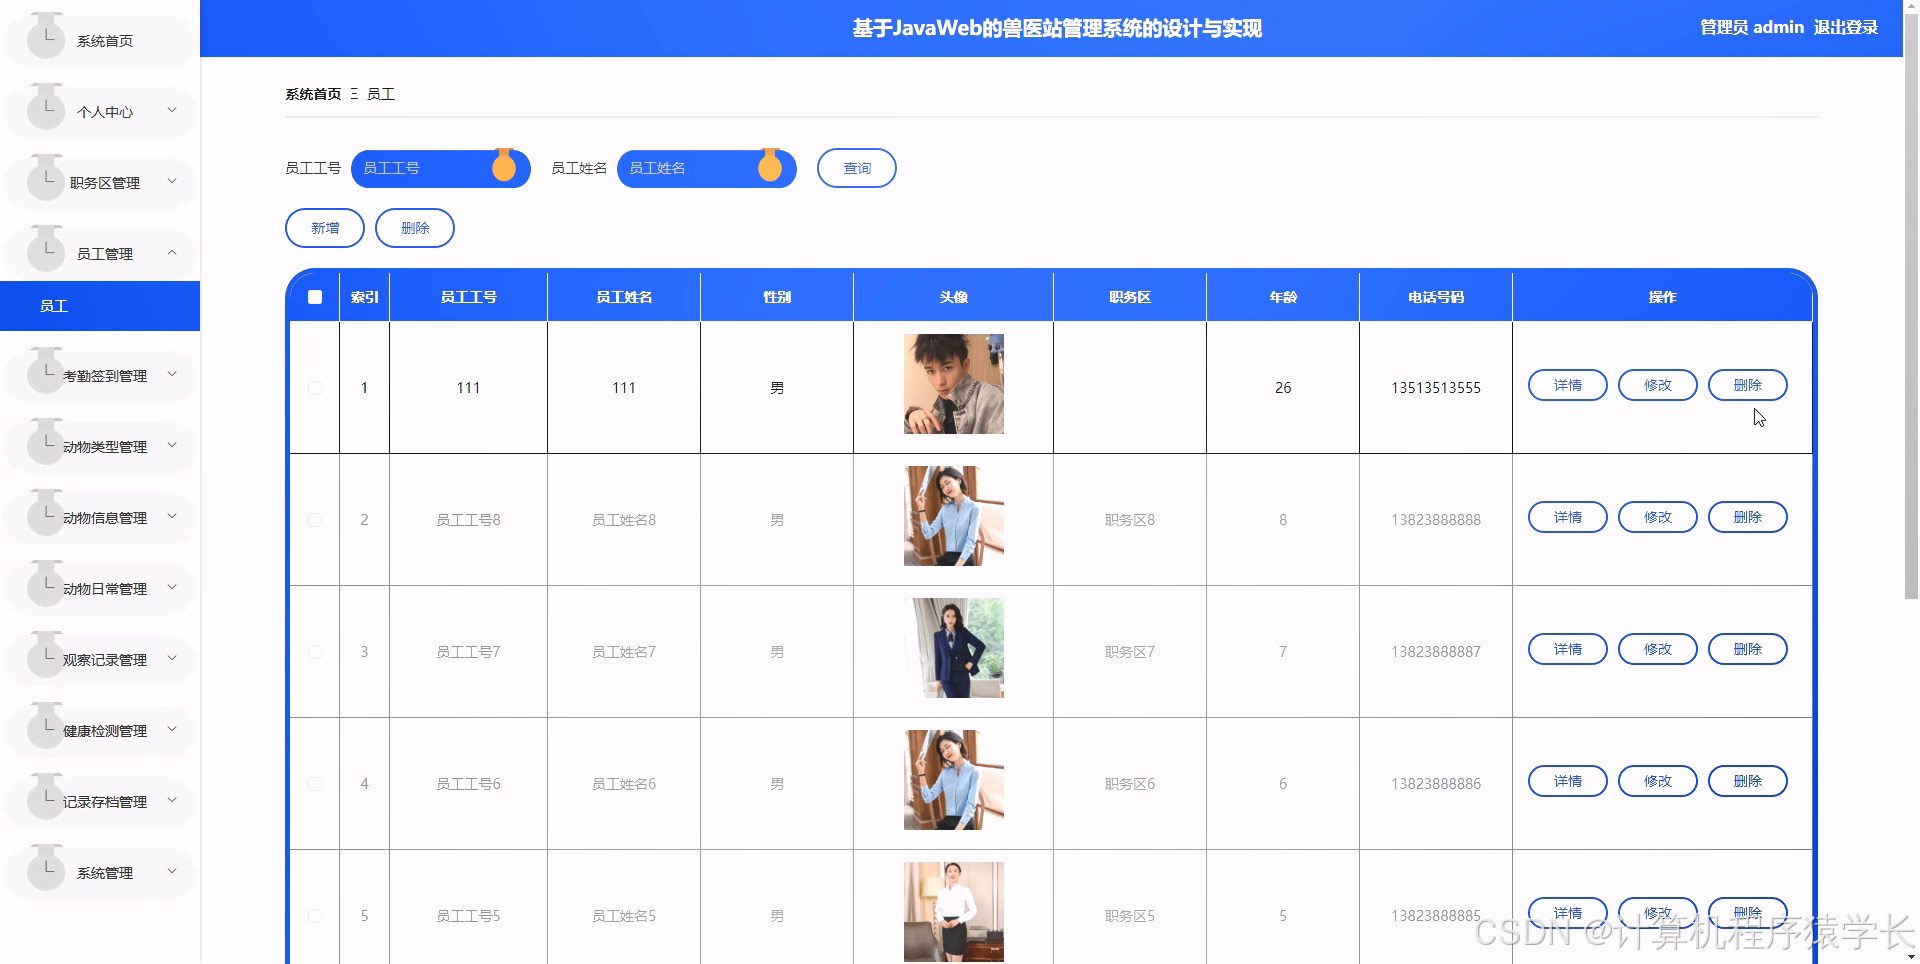Click the clock icon beside 动物日常管理
1920x964 pixels.
pos(46,585)
